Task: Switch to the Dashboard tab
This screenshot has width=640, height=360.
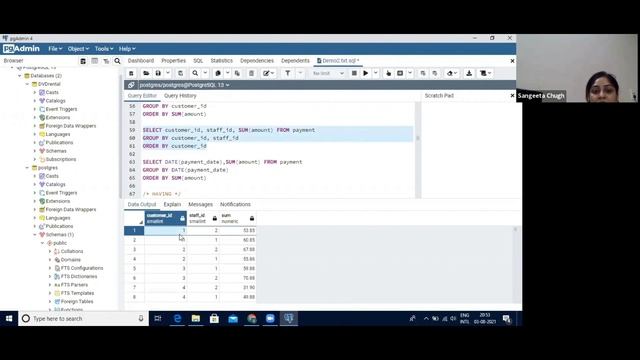Action: coord(141,61)
